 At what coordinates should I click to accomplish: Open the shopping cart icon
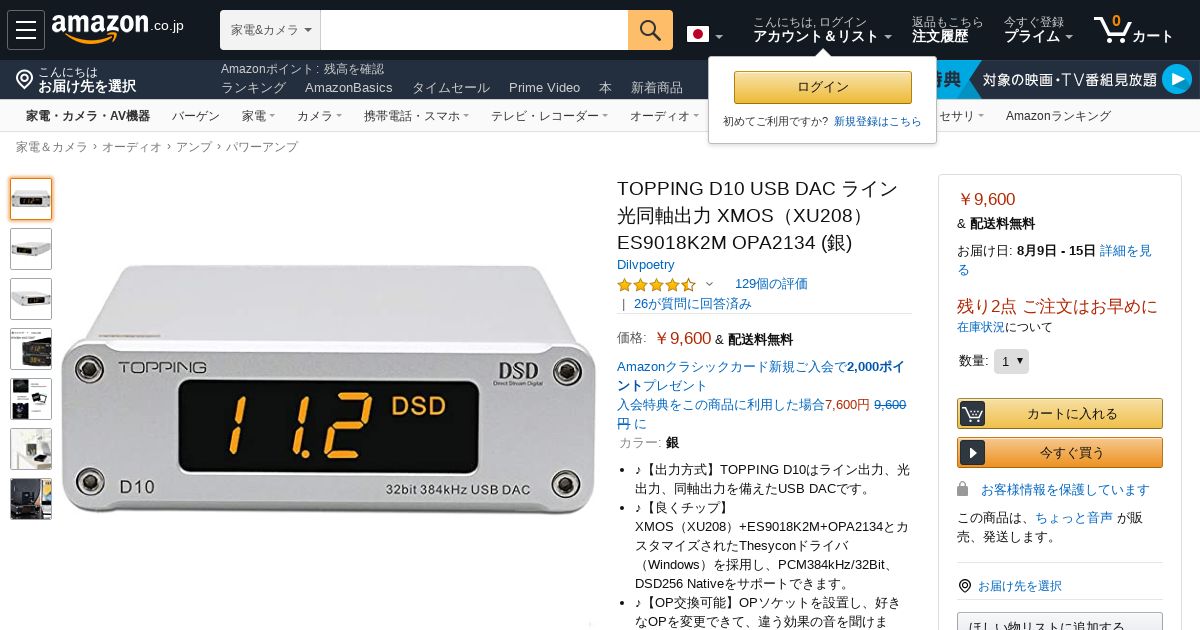point(1112,29)
